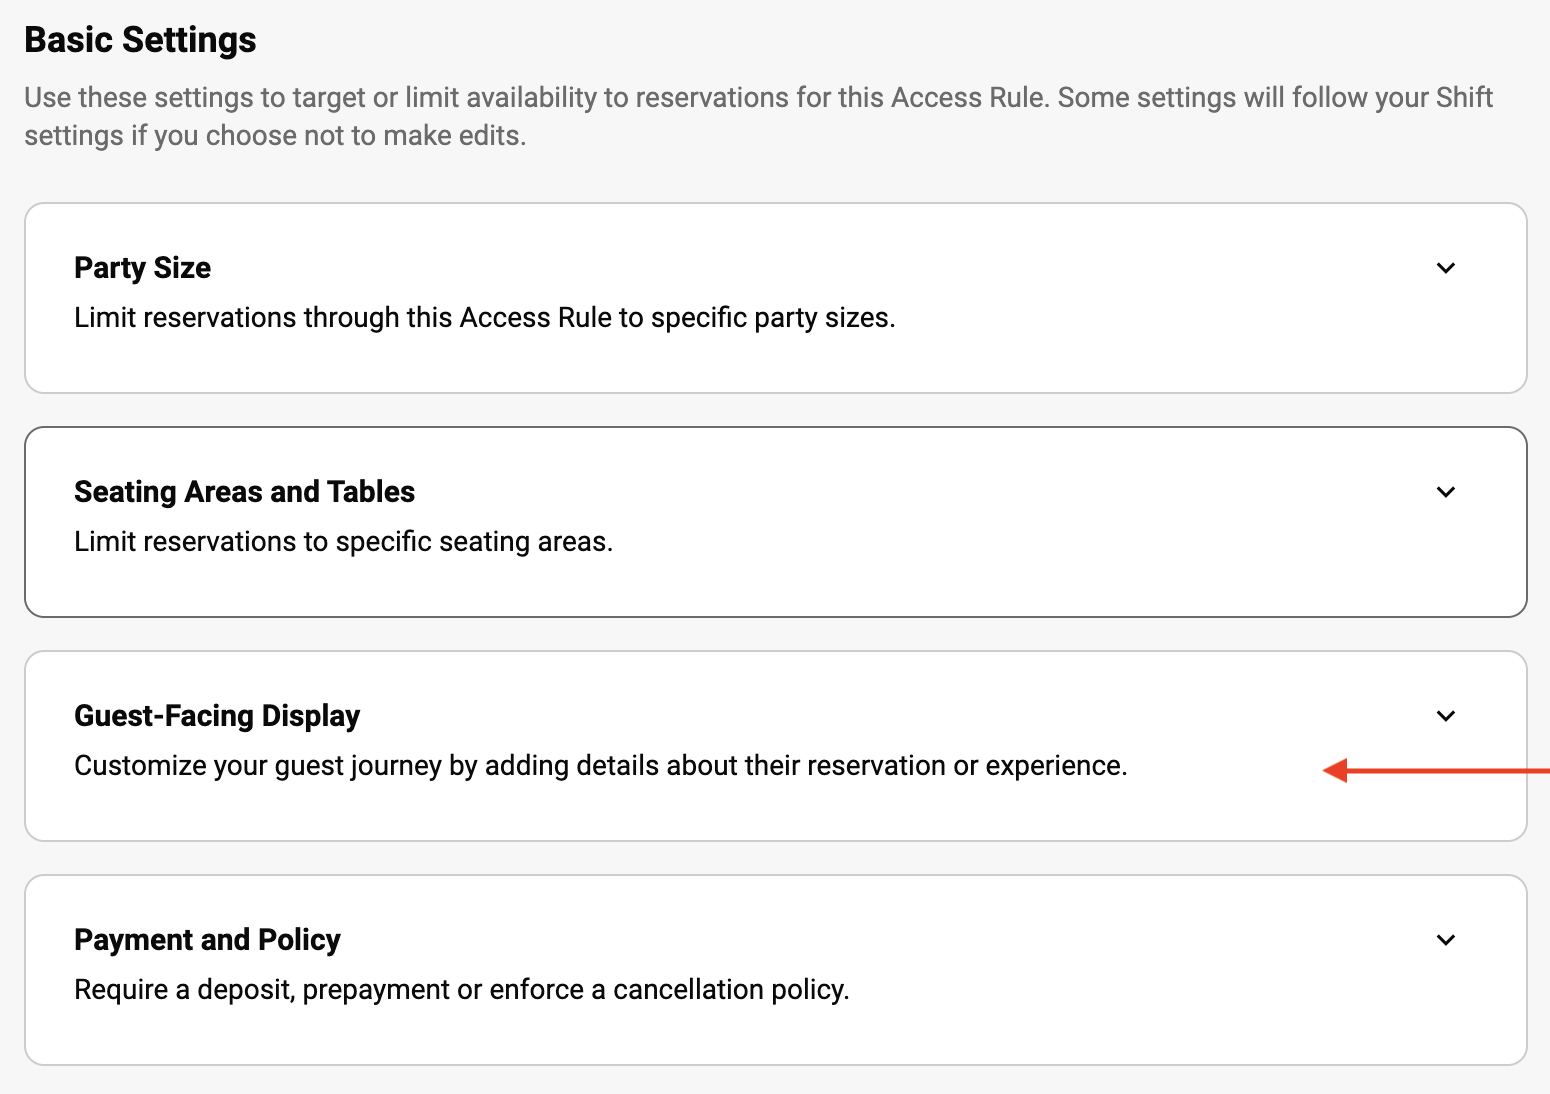This screenshot has width=1550, height=1094.
Task: Click the 'Require a deposit, prepayment' description
Action: pyautogui.click(x=461, y=990)
